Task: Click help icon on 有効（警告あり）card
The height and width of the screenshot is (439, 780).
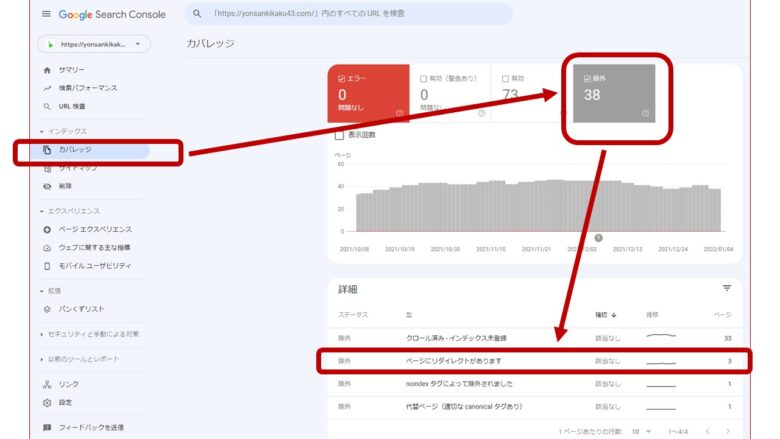Action: pyautogui.click(x=481, y=113)
